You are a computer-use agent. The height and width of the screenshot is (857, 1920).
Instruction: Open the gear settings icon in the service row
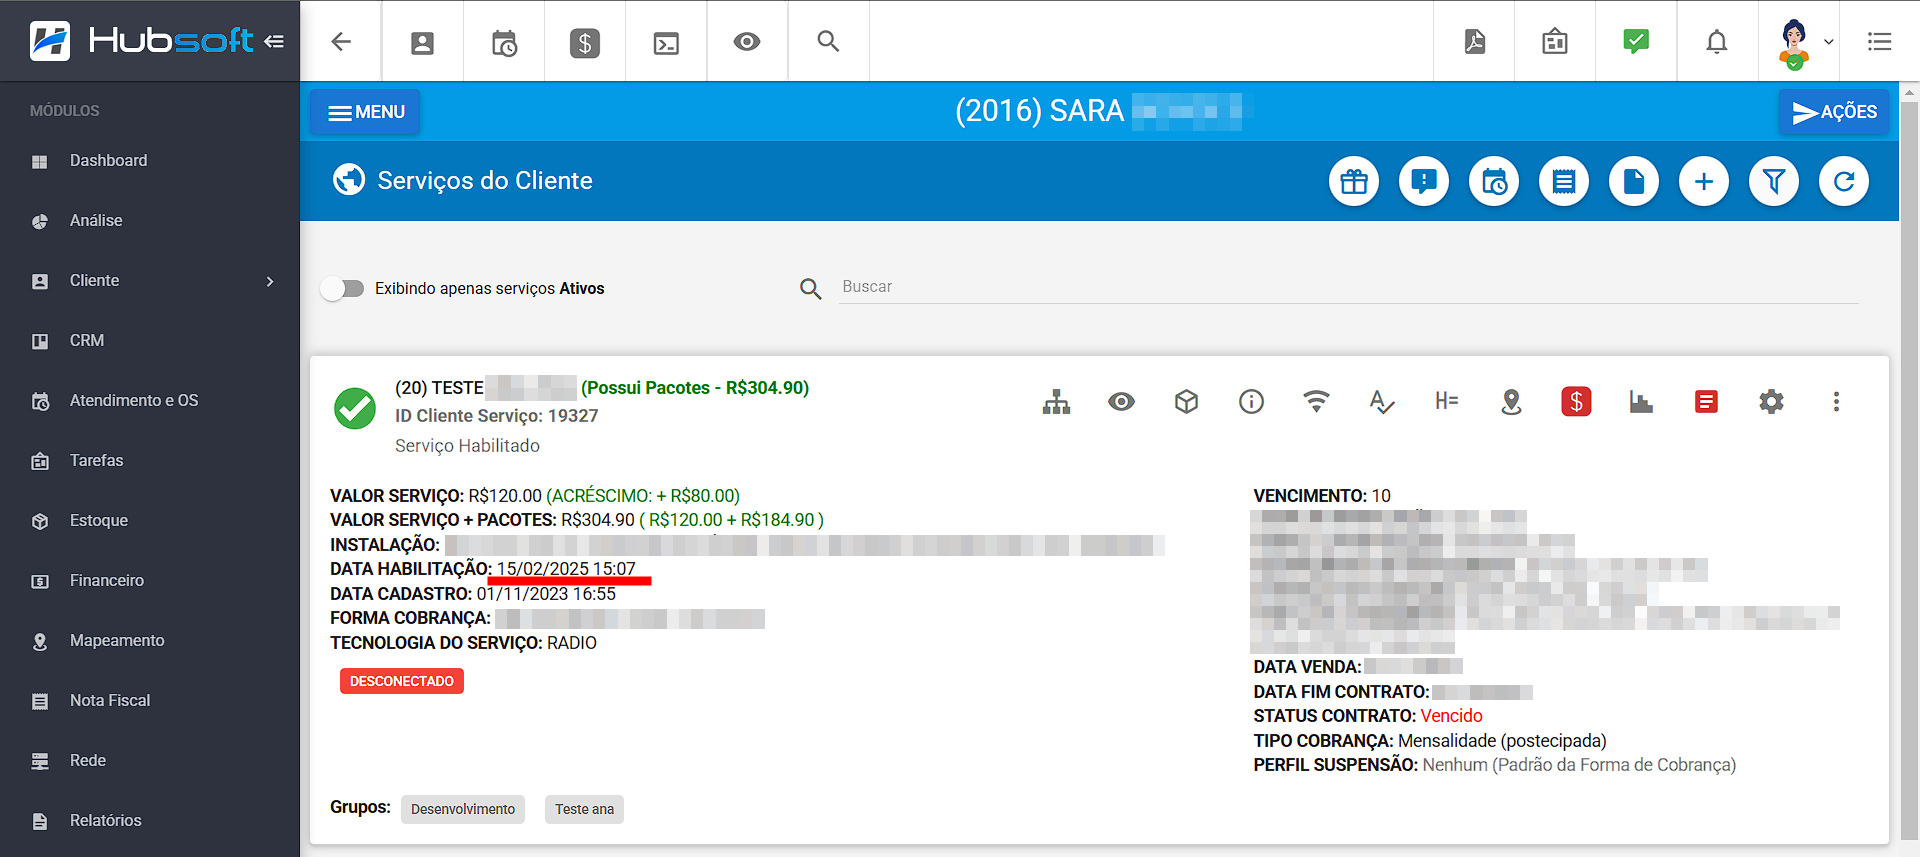[1771, 402]
